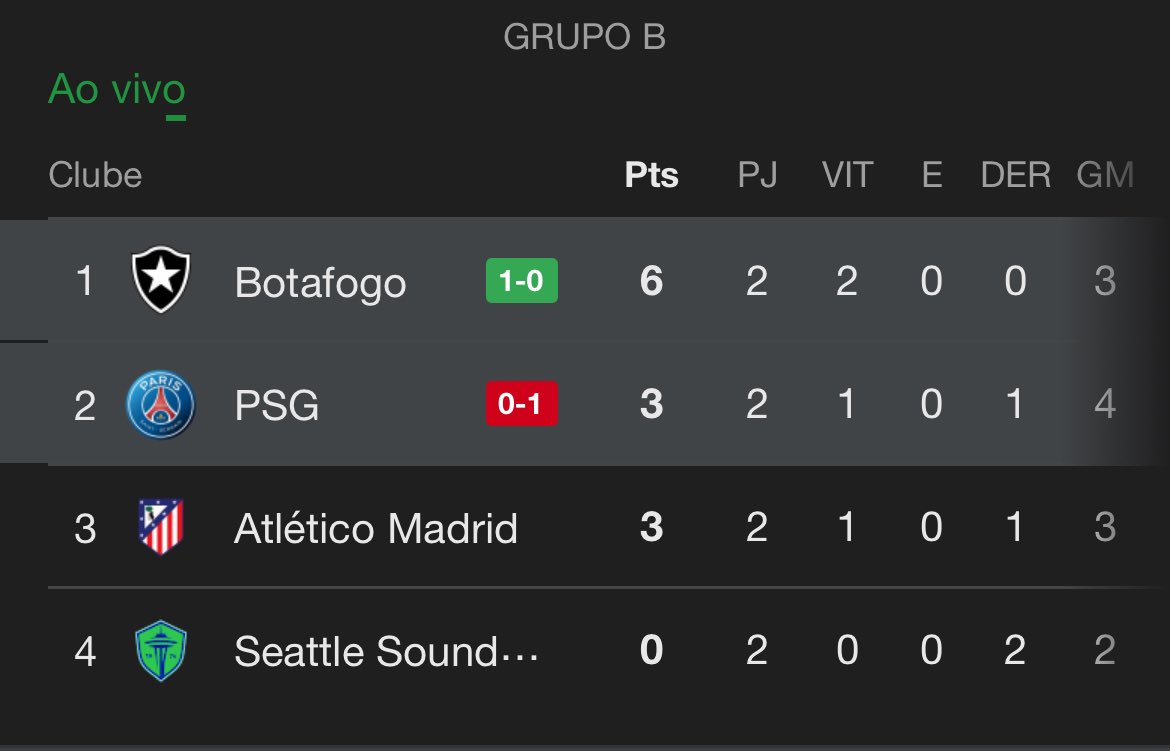Click the Atlético Madrid crest
1170x751 pixels.
point(160,527)
